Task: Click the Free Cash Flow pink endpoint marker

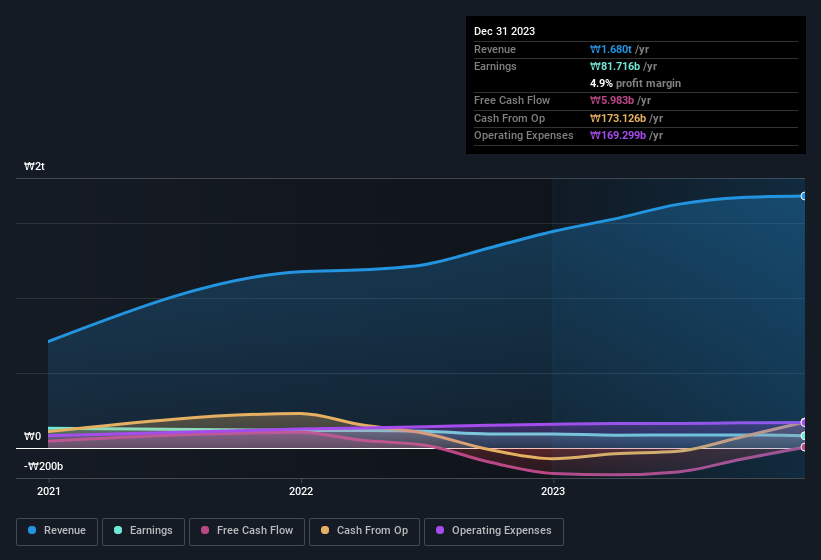Action: coord(804,447)
